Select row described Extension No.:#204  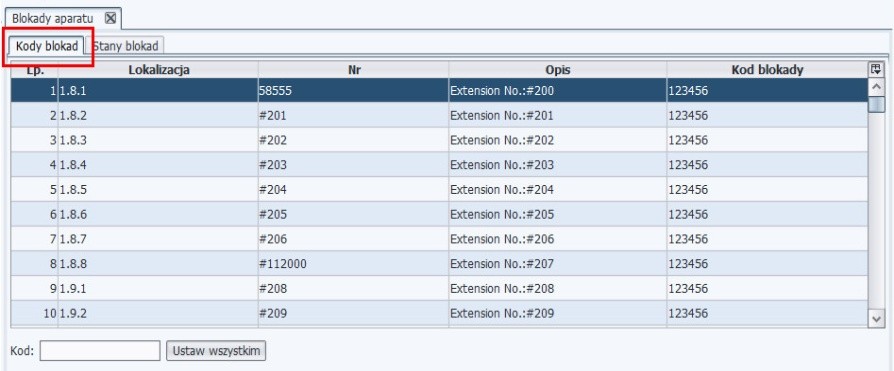[x=439, y=189]
